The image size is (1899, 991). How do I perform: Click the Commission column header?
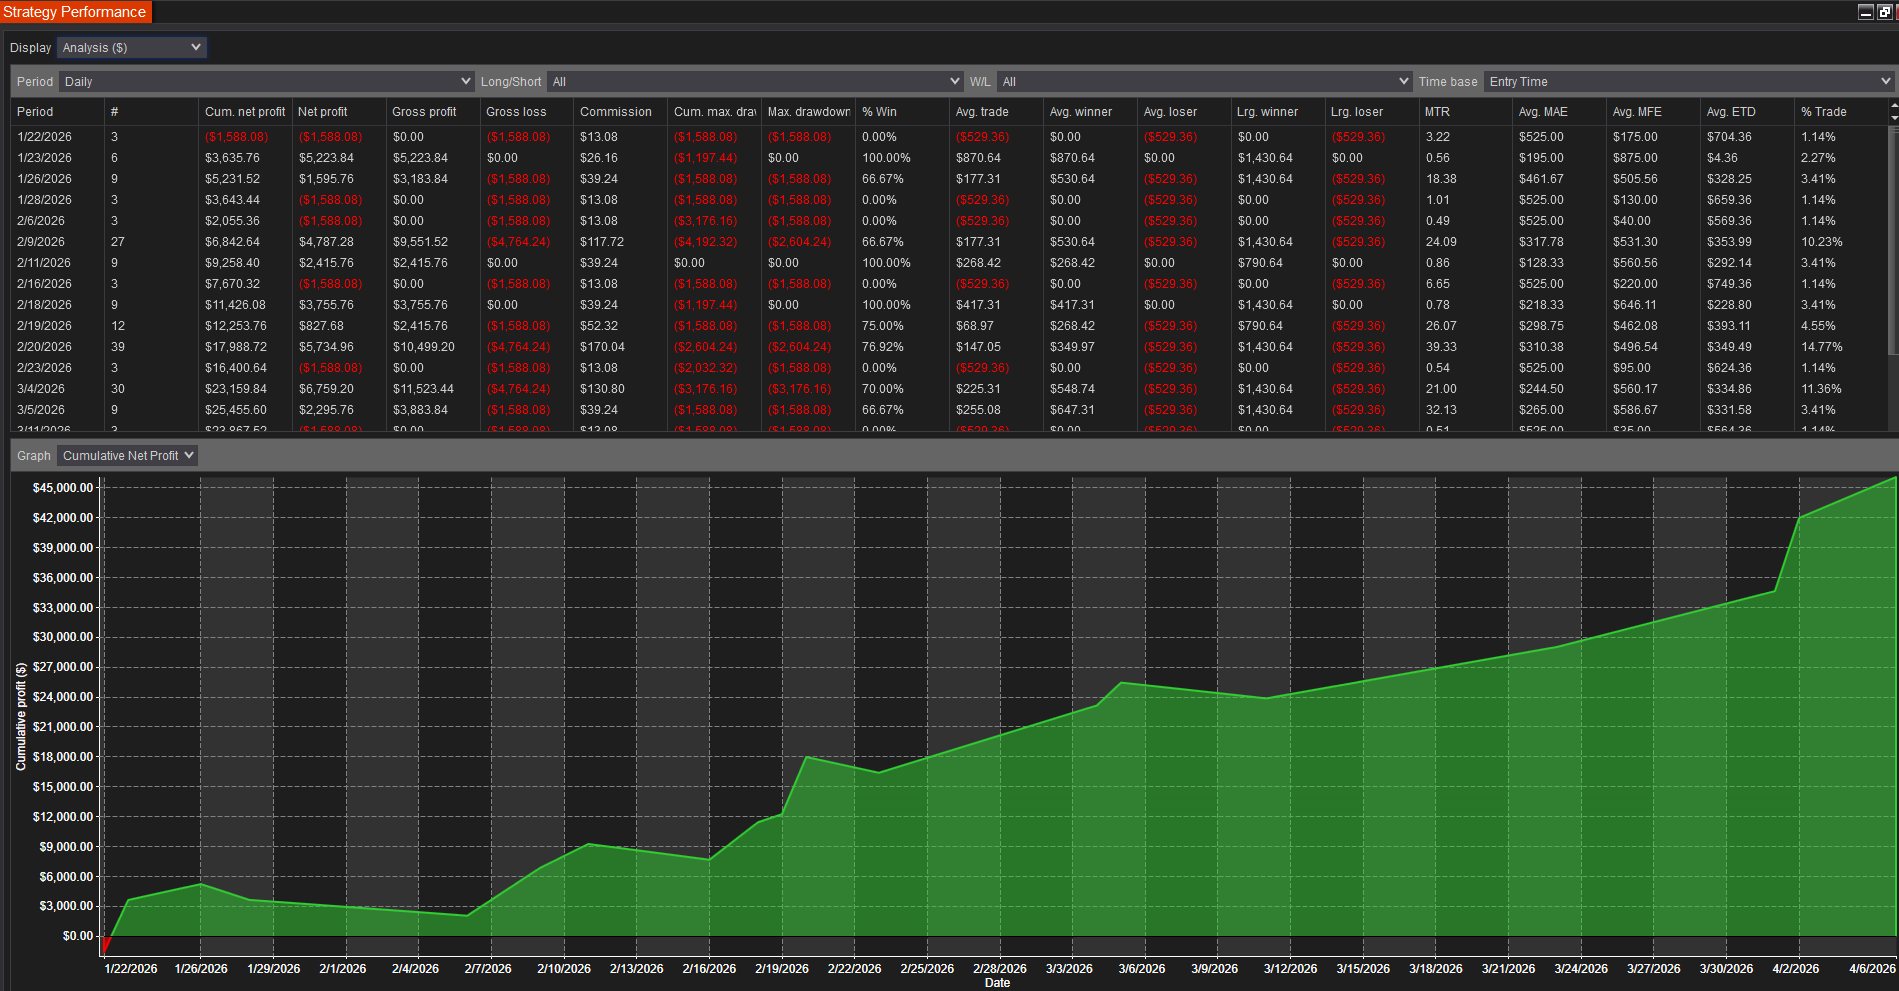pos(621,112)
